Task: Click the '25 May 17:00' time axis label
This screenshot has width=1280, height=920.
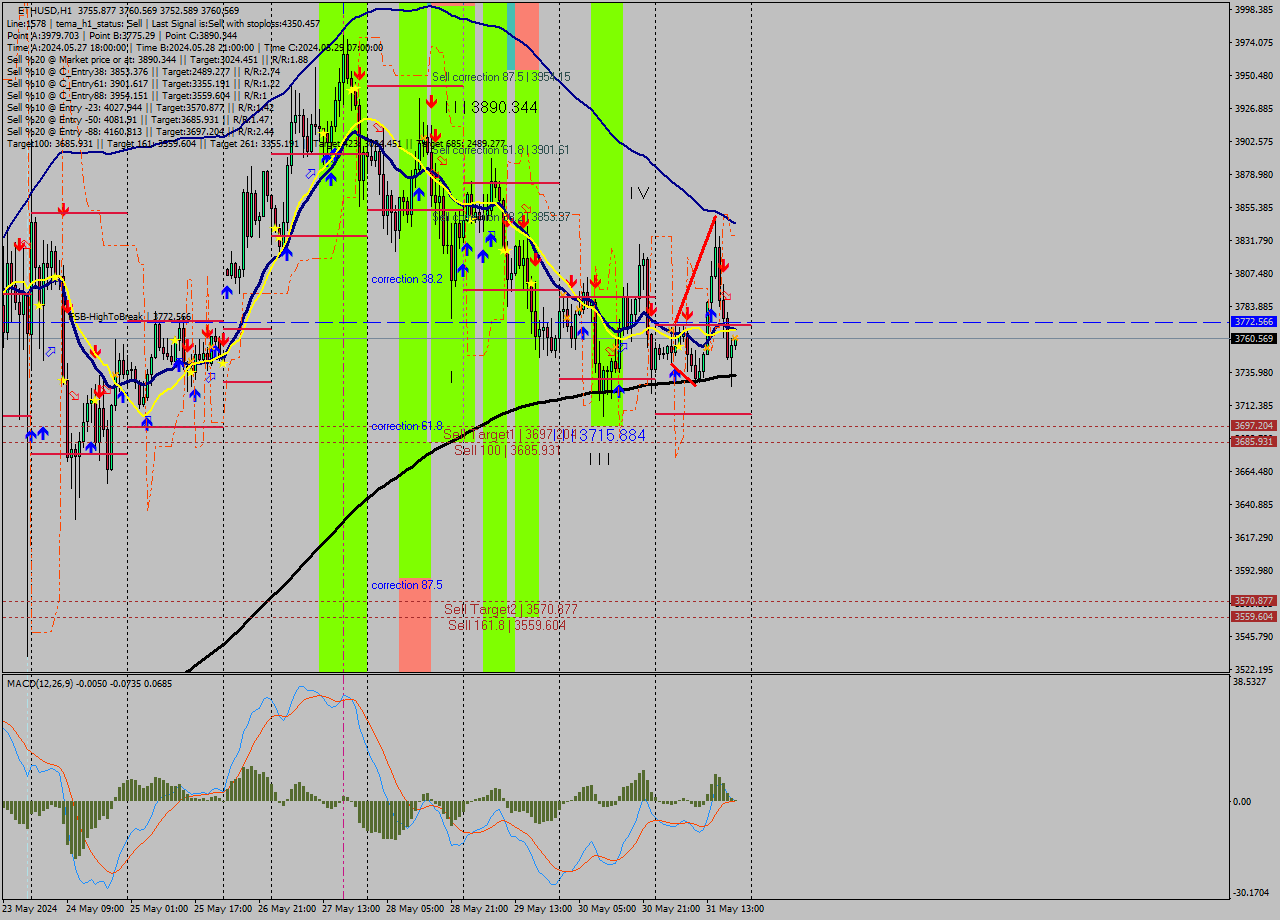Action: [225, 909]
